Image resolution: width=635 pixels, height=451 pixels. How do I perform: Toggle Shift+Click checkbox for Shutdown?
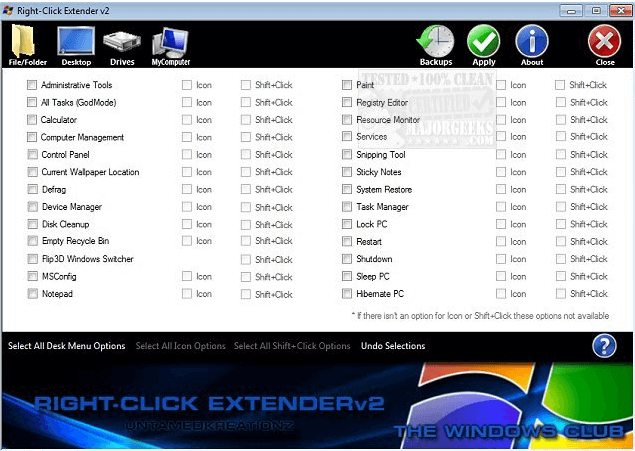click(560, 259)
